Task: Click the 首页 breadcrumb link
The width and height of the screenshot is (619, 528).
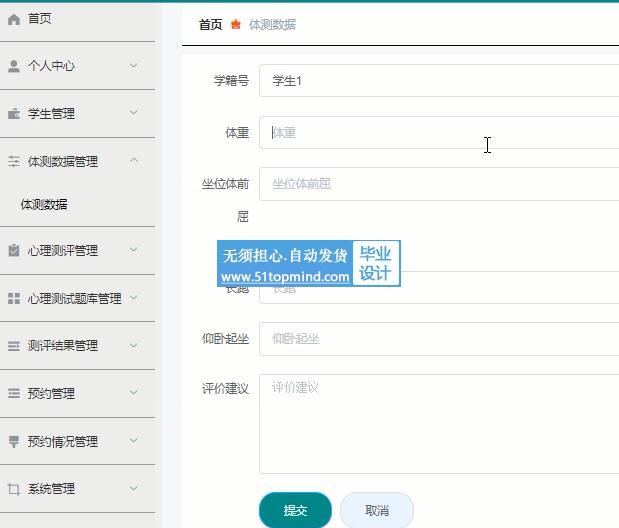Action: click(210, 25)
